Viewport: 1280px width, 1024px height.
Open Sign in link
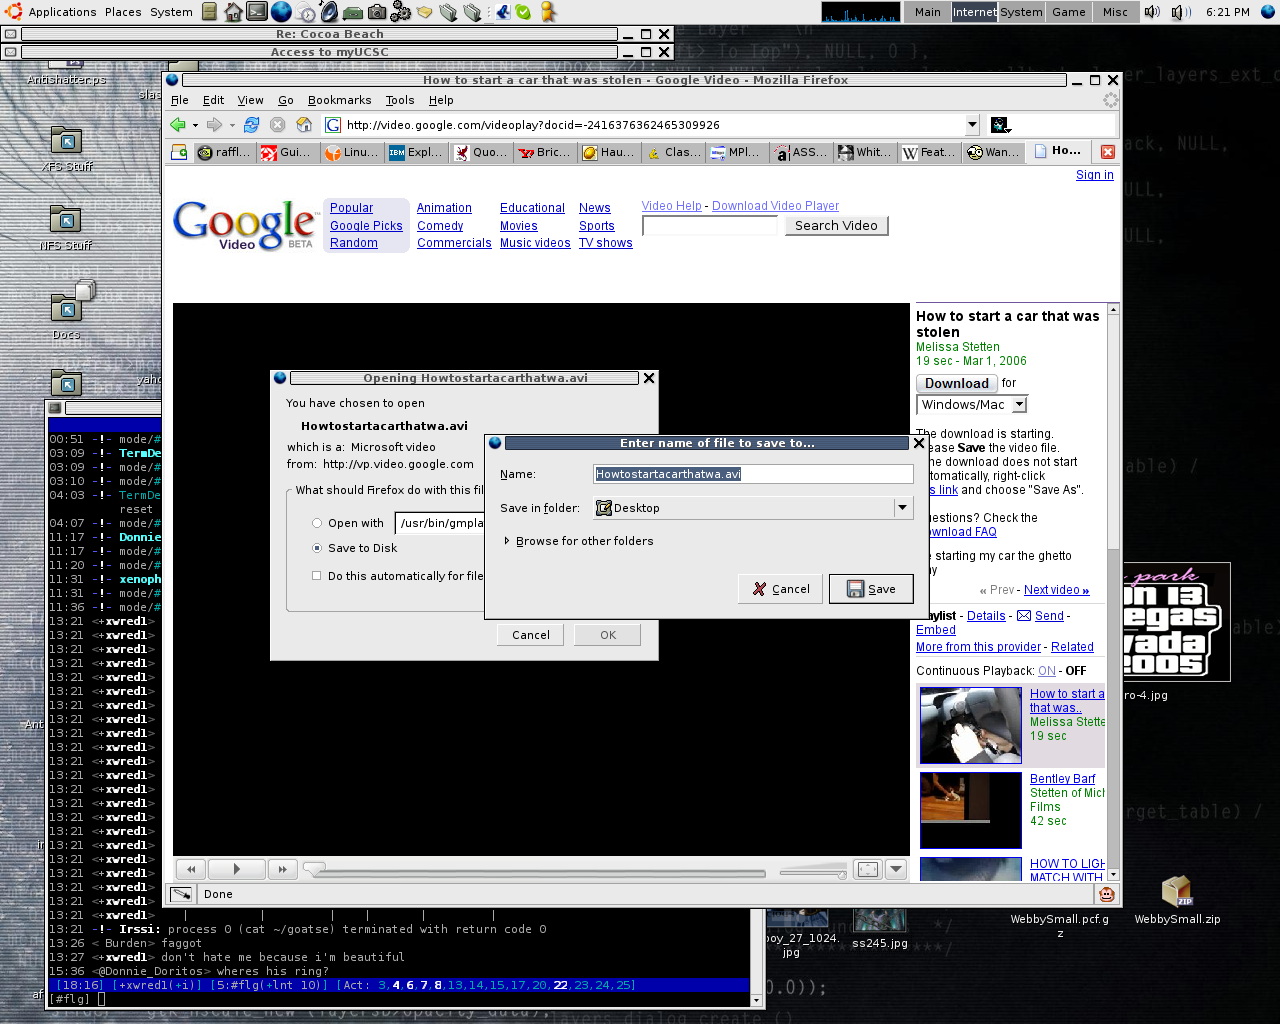(x=1094, y=175)
